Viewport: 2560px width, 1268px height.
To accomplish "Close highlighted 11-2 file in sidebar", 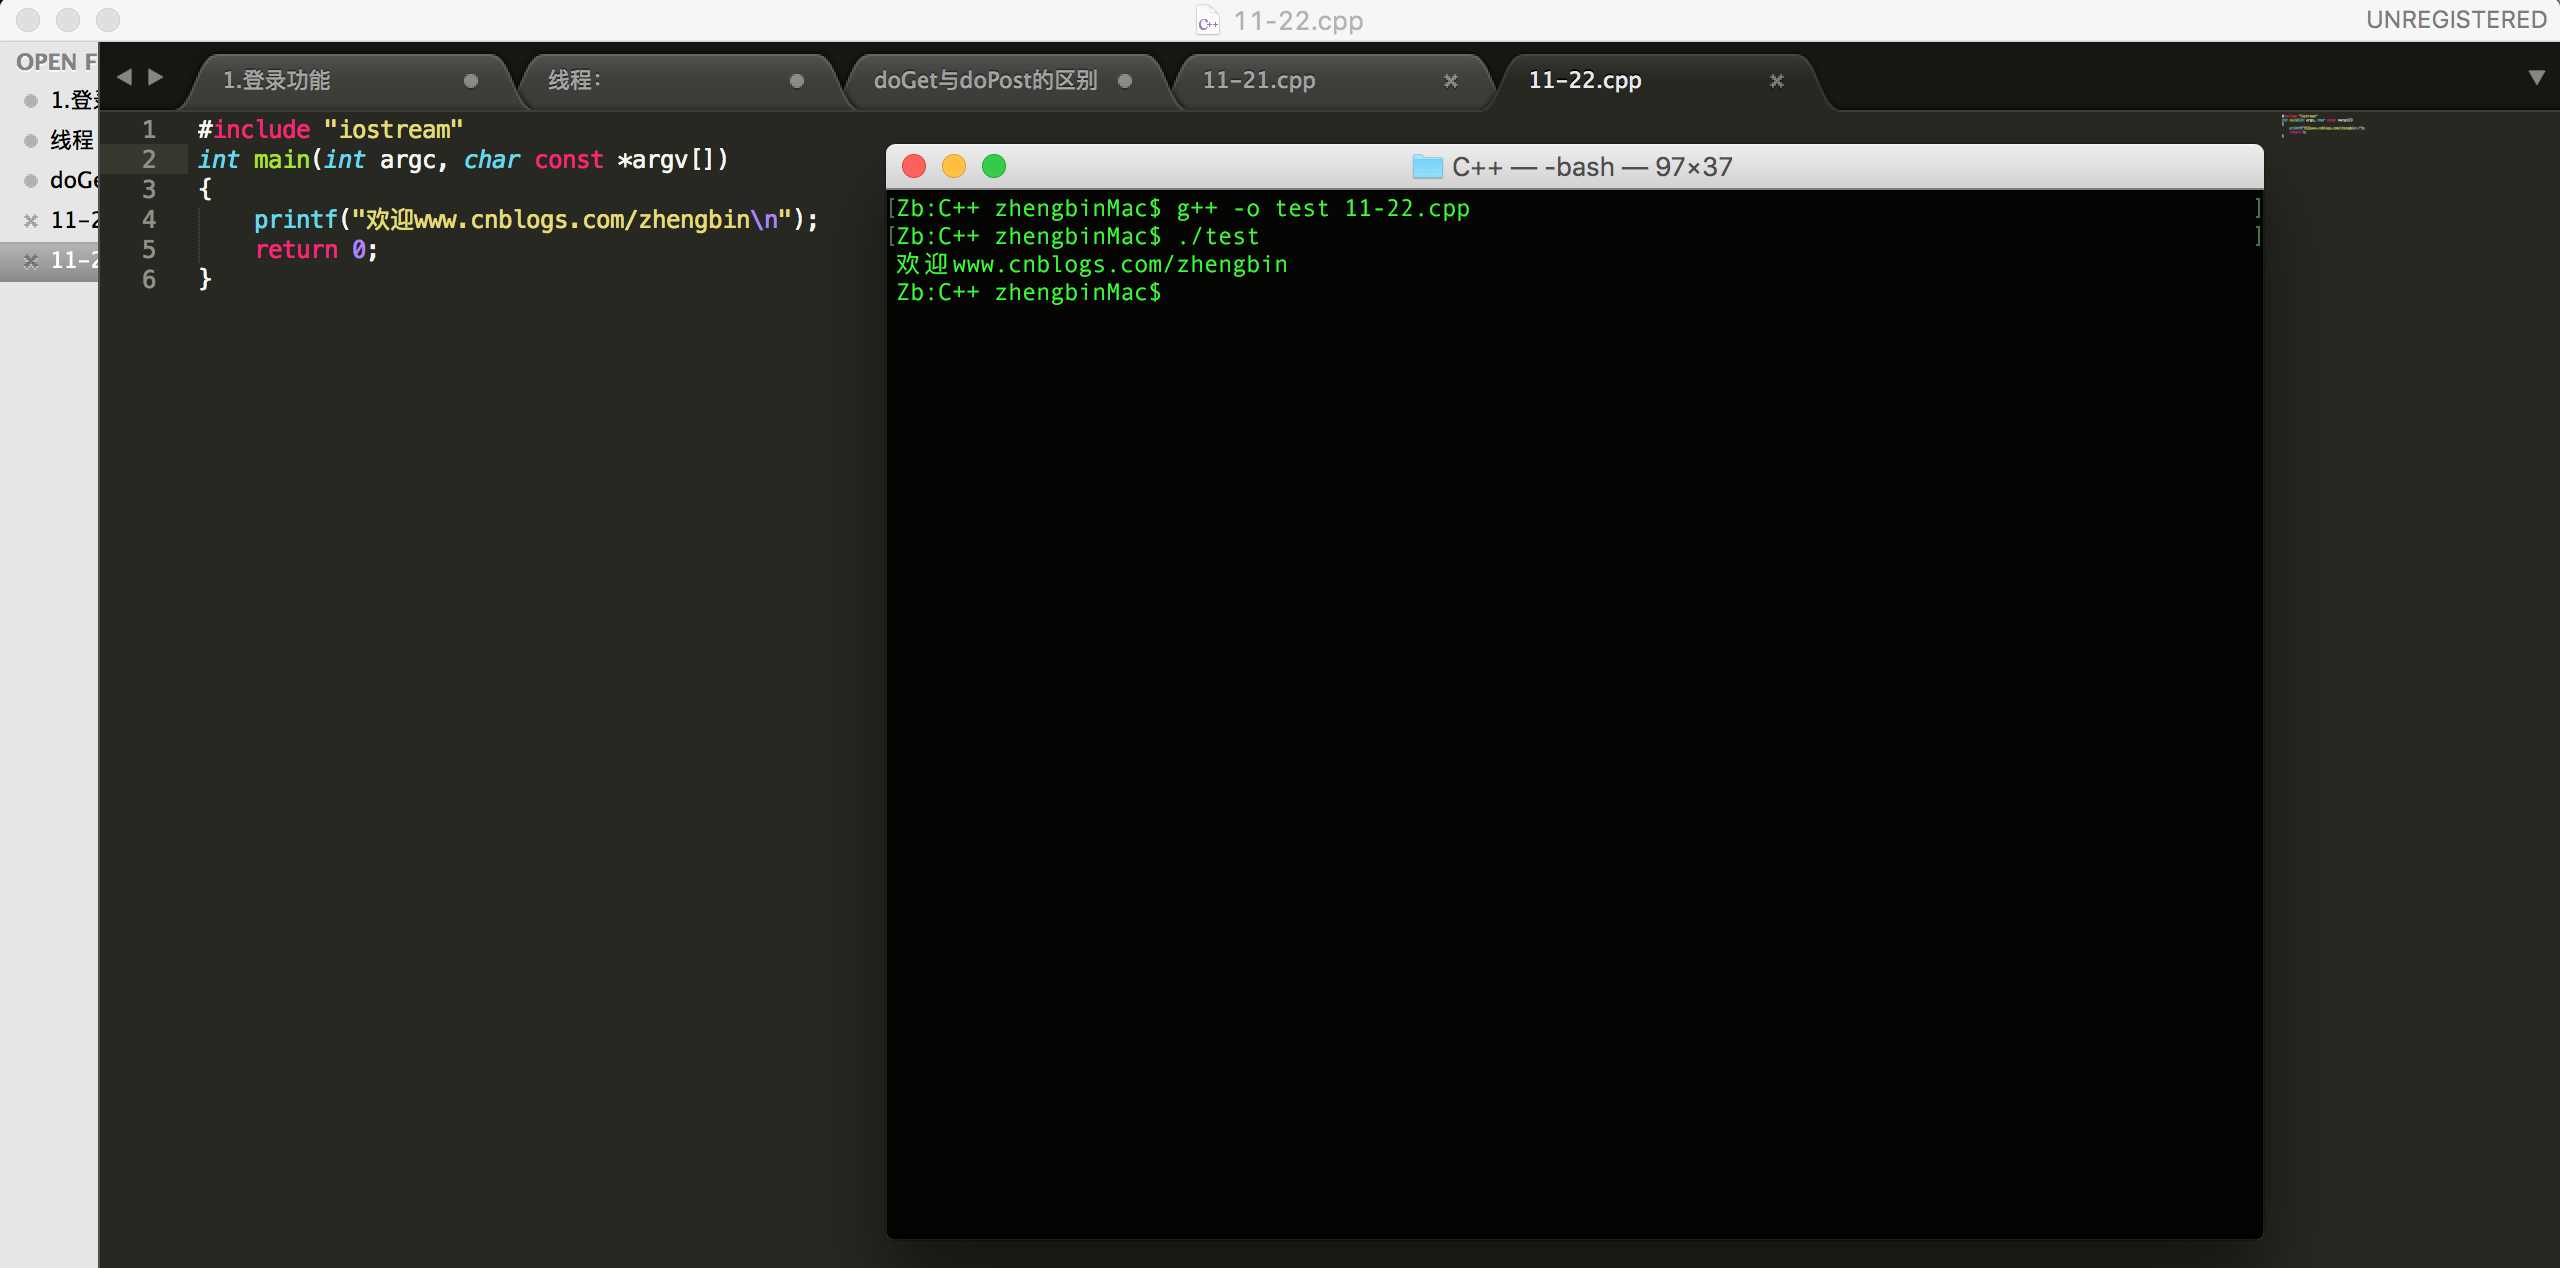I will click(x=31, y=260).
